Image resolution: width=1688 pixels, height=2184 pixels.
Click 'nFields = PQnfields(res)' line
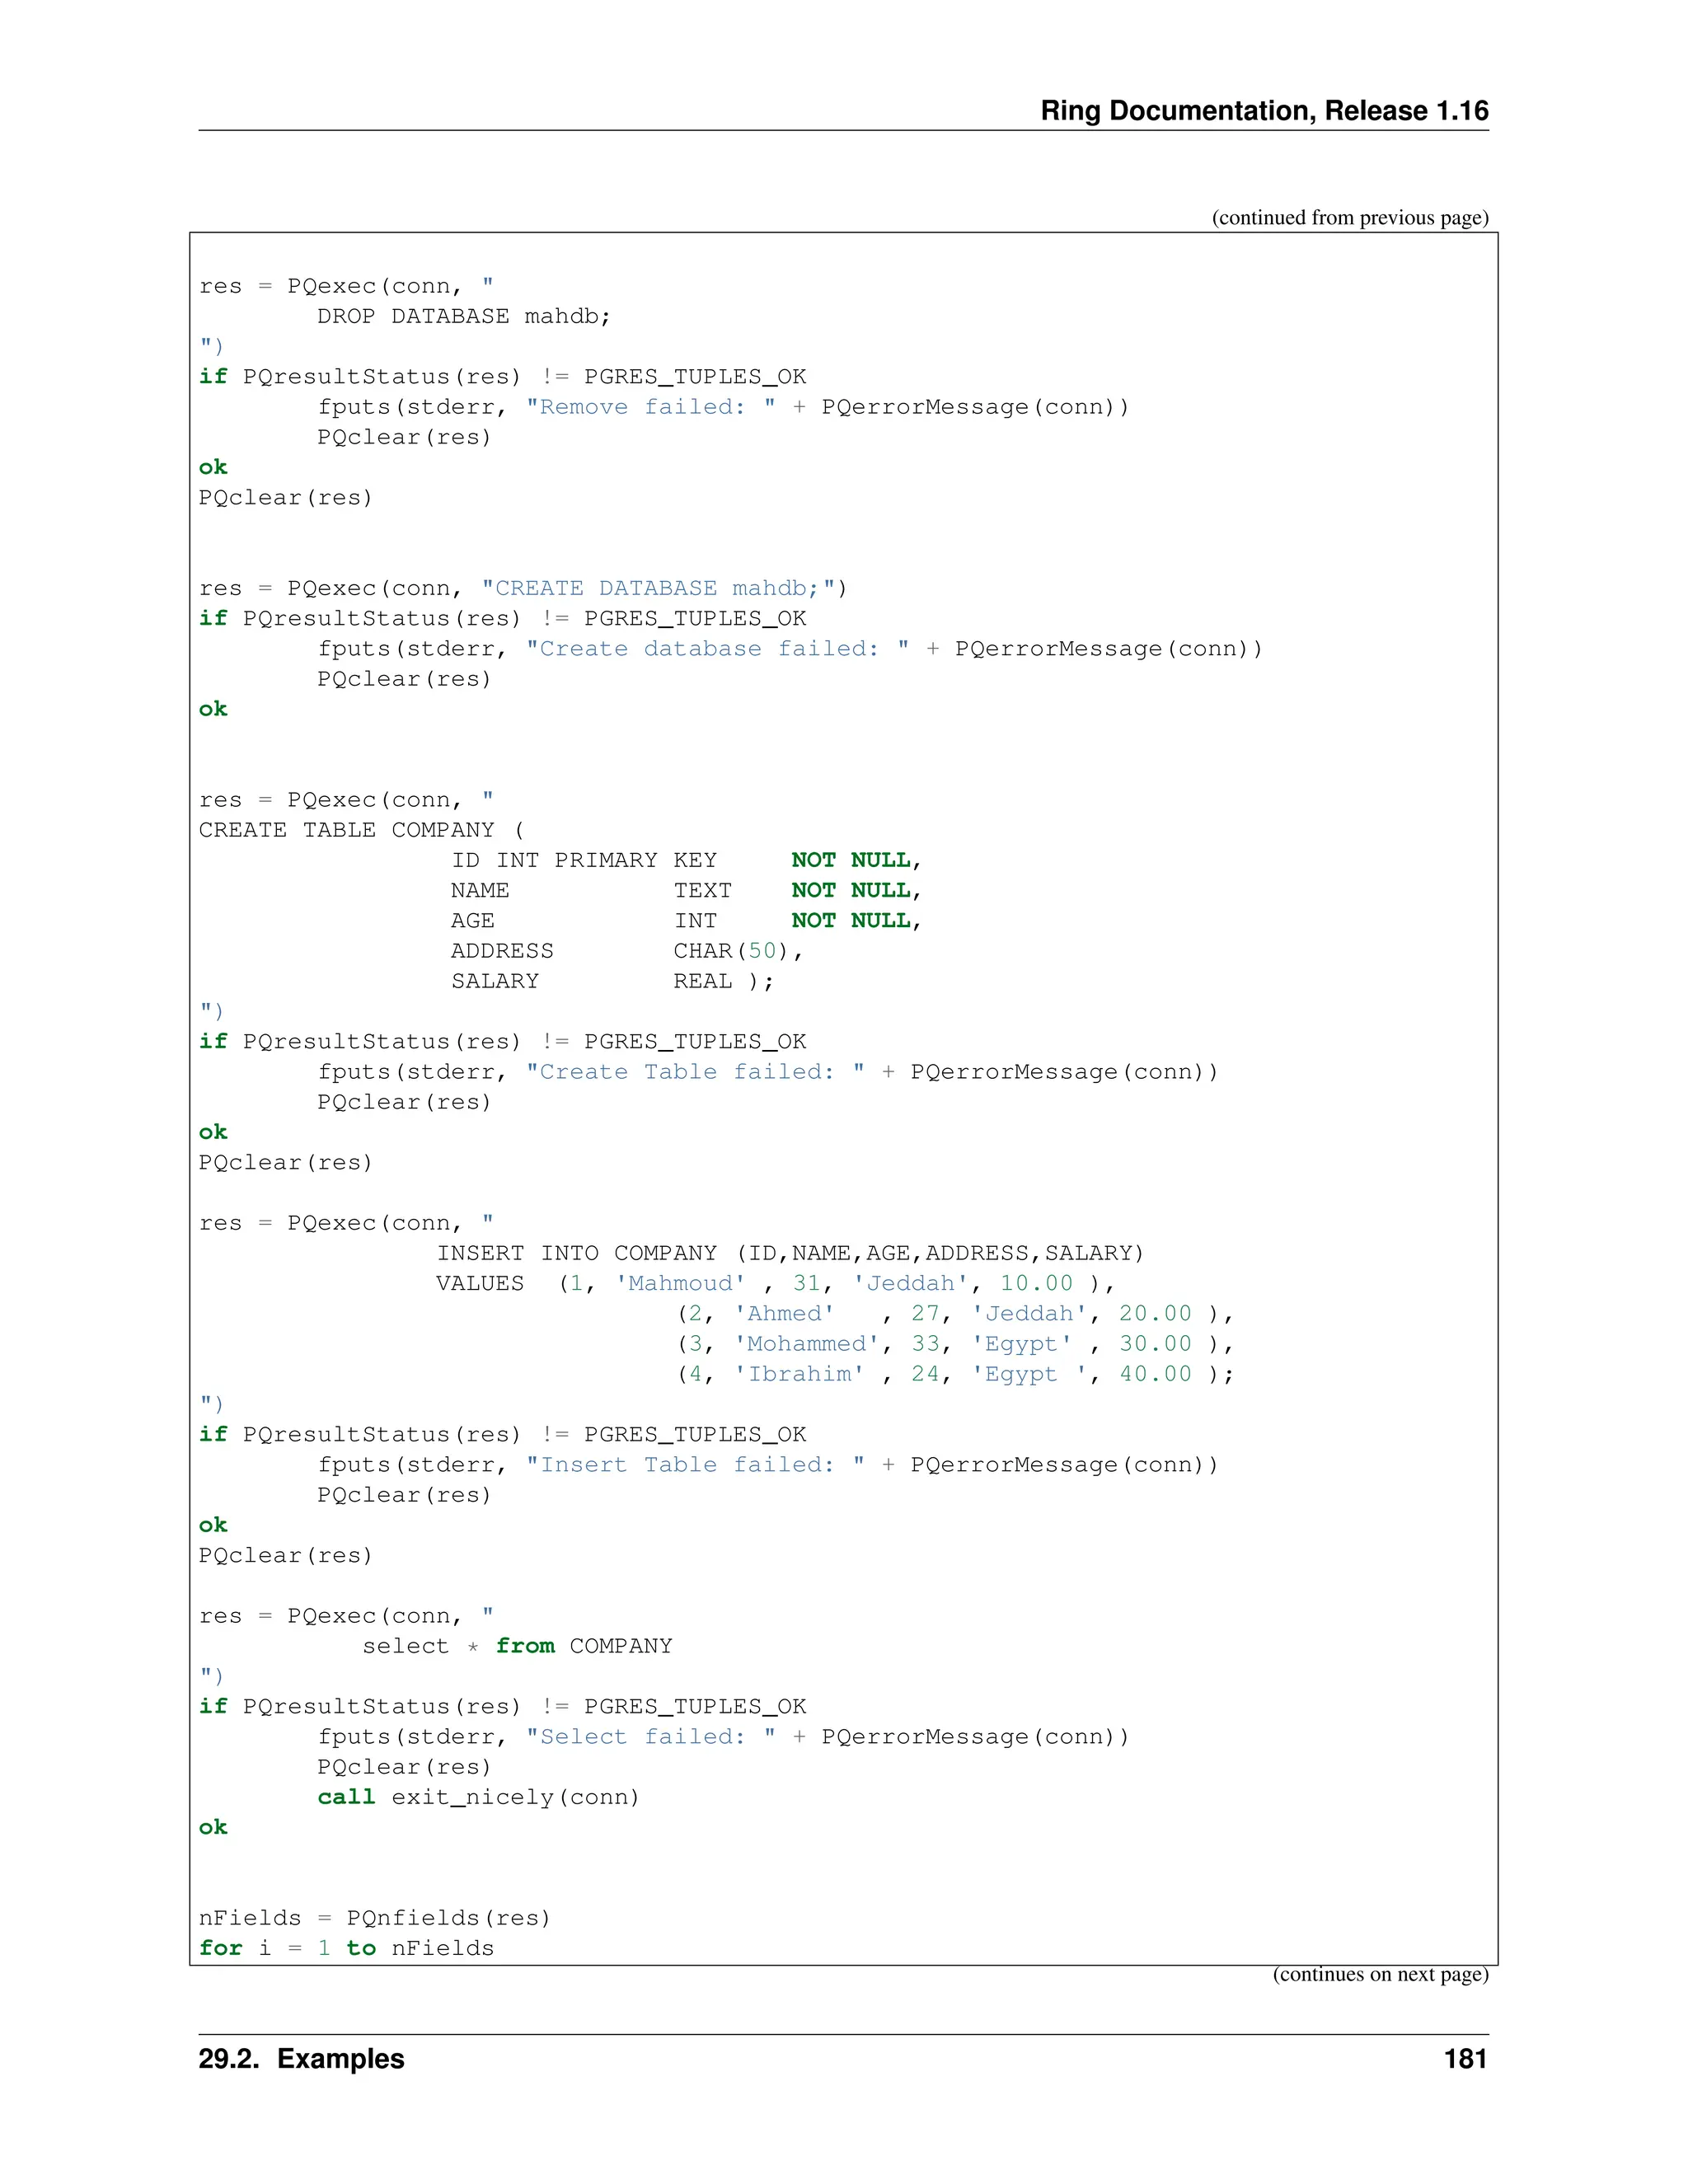pos(374,1918)
